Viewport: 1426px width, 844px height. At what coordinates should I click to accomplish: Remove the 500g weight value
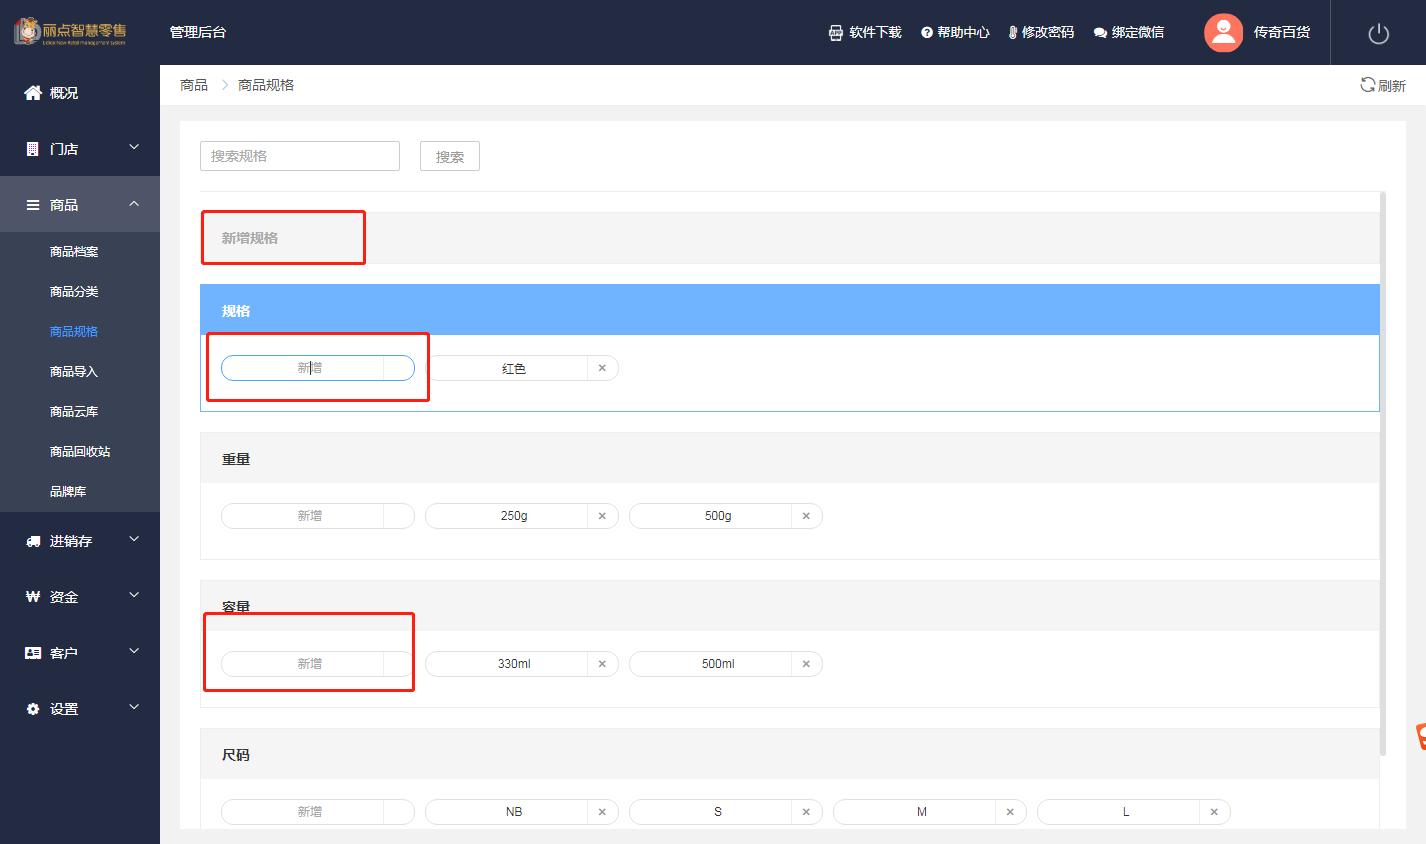(806, 516)
